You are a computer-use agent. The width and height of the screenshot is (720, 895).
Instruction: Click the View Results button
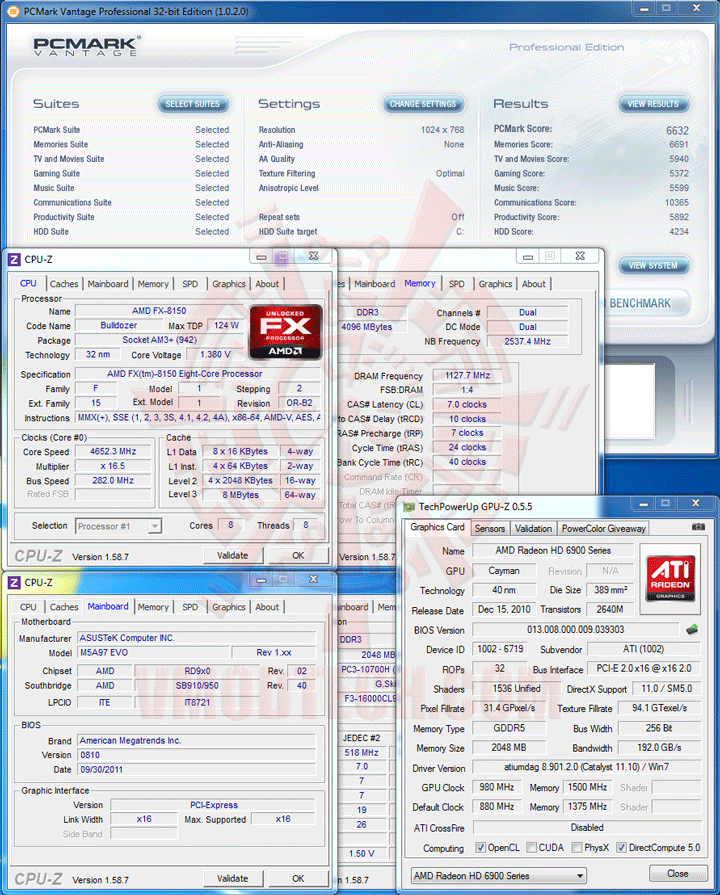point(654,104)
